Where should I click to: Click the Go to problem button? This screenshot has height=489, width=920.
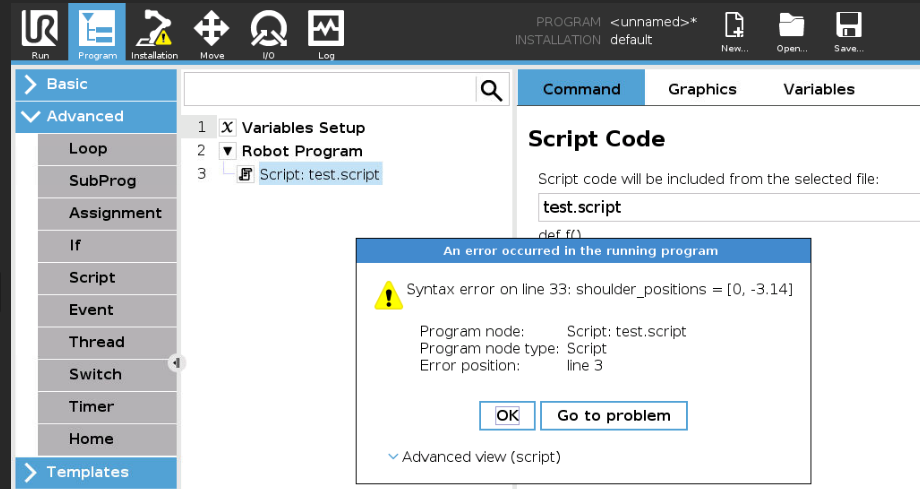click(x=614, y=416)
